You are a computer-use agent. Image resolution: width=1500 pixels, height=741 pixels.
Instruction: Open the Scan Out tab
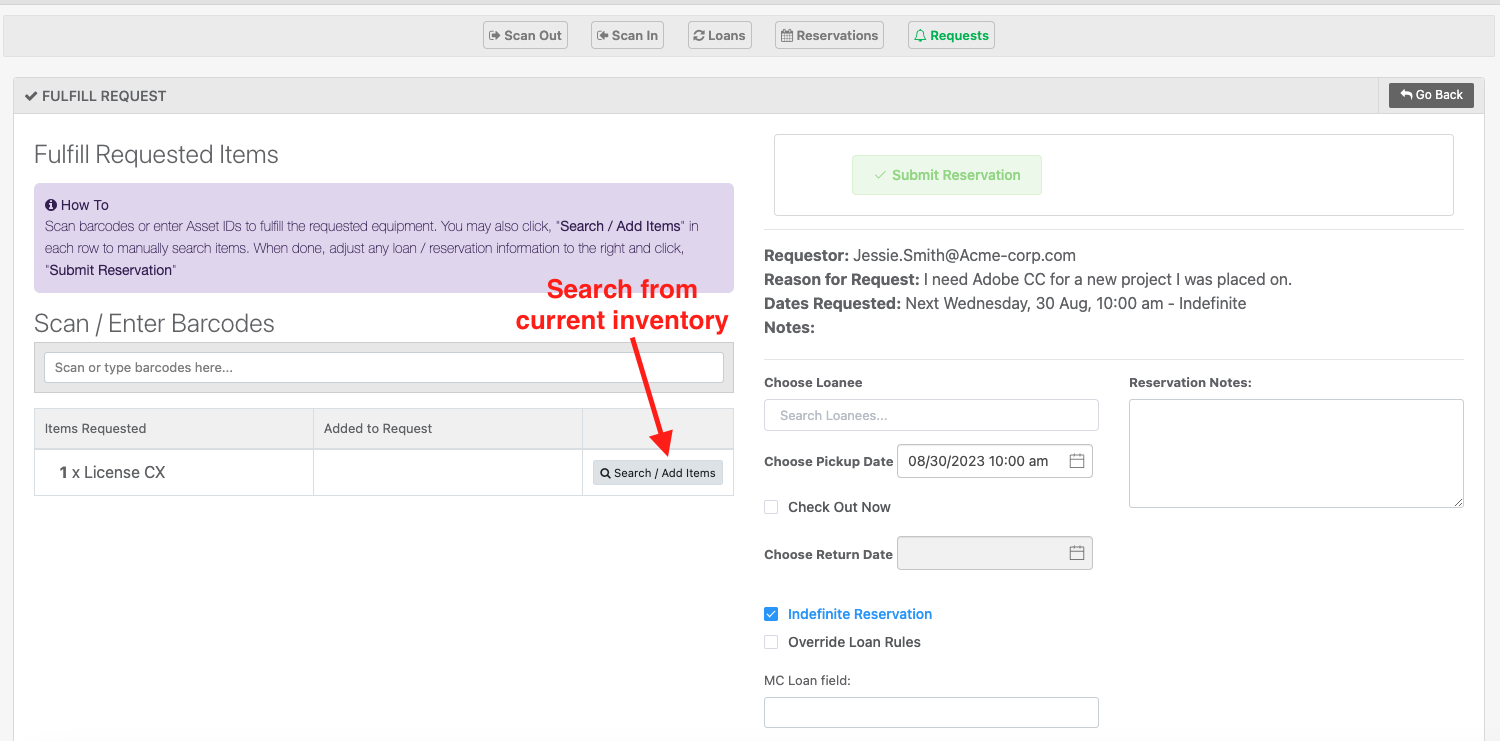coord(525,35)
